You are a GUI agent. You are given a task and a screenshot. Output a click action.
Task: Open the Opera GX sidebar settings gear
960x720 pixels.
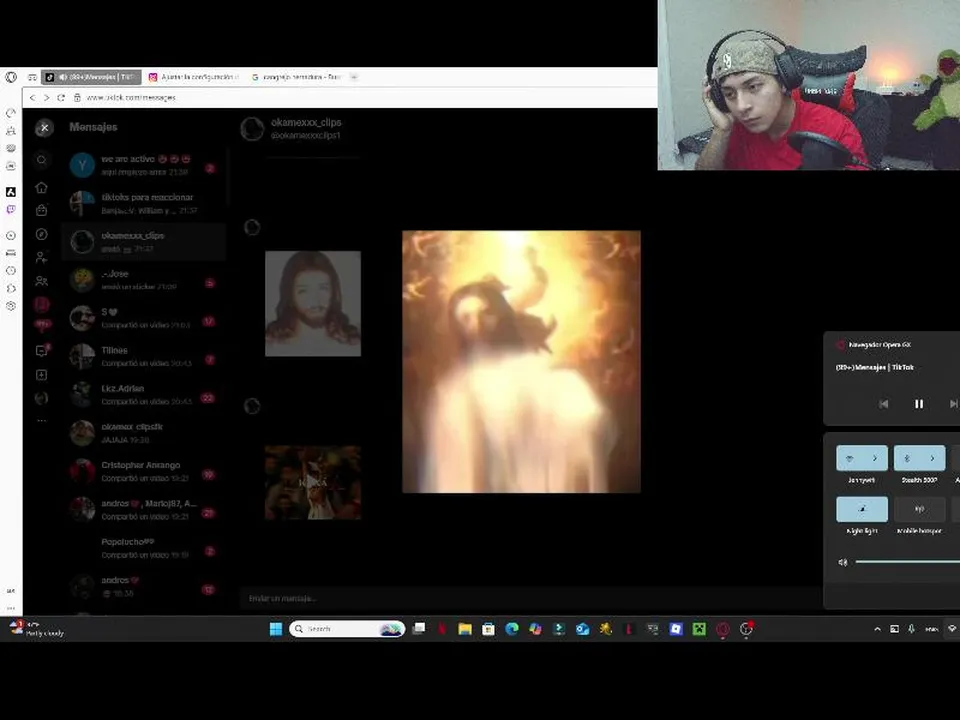(11, 306)
